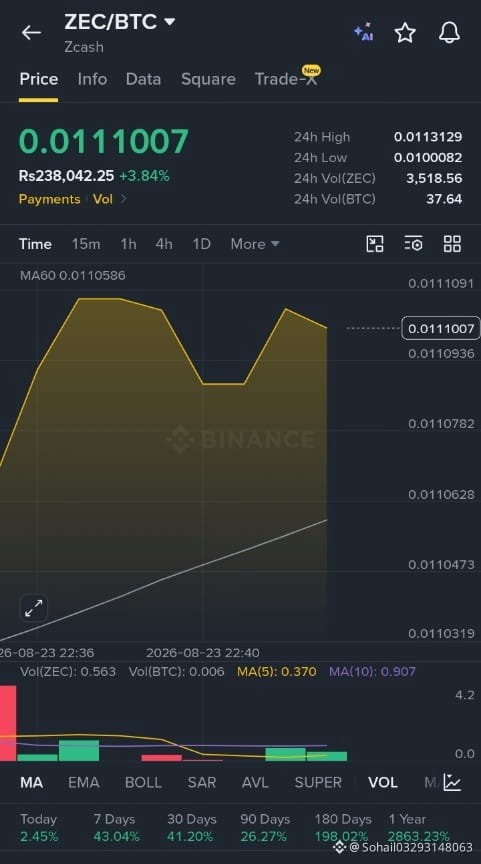
Task: Select the 15m interval
Action: (x=86, y=244)
